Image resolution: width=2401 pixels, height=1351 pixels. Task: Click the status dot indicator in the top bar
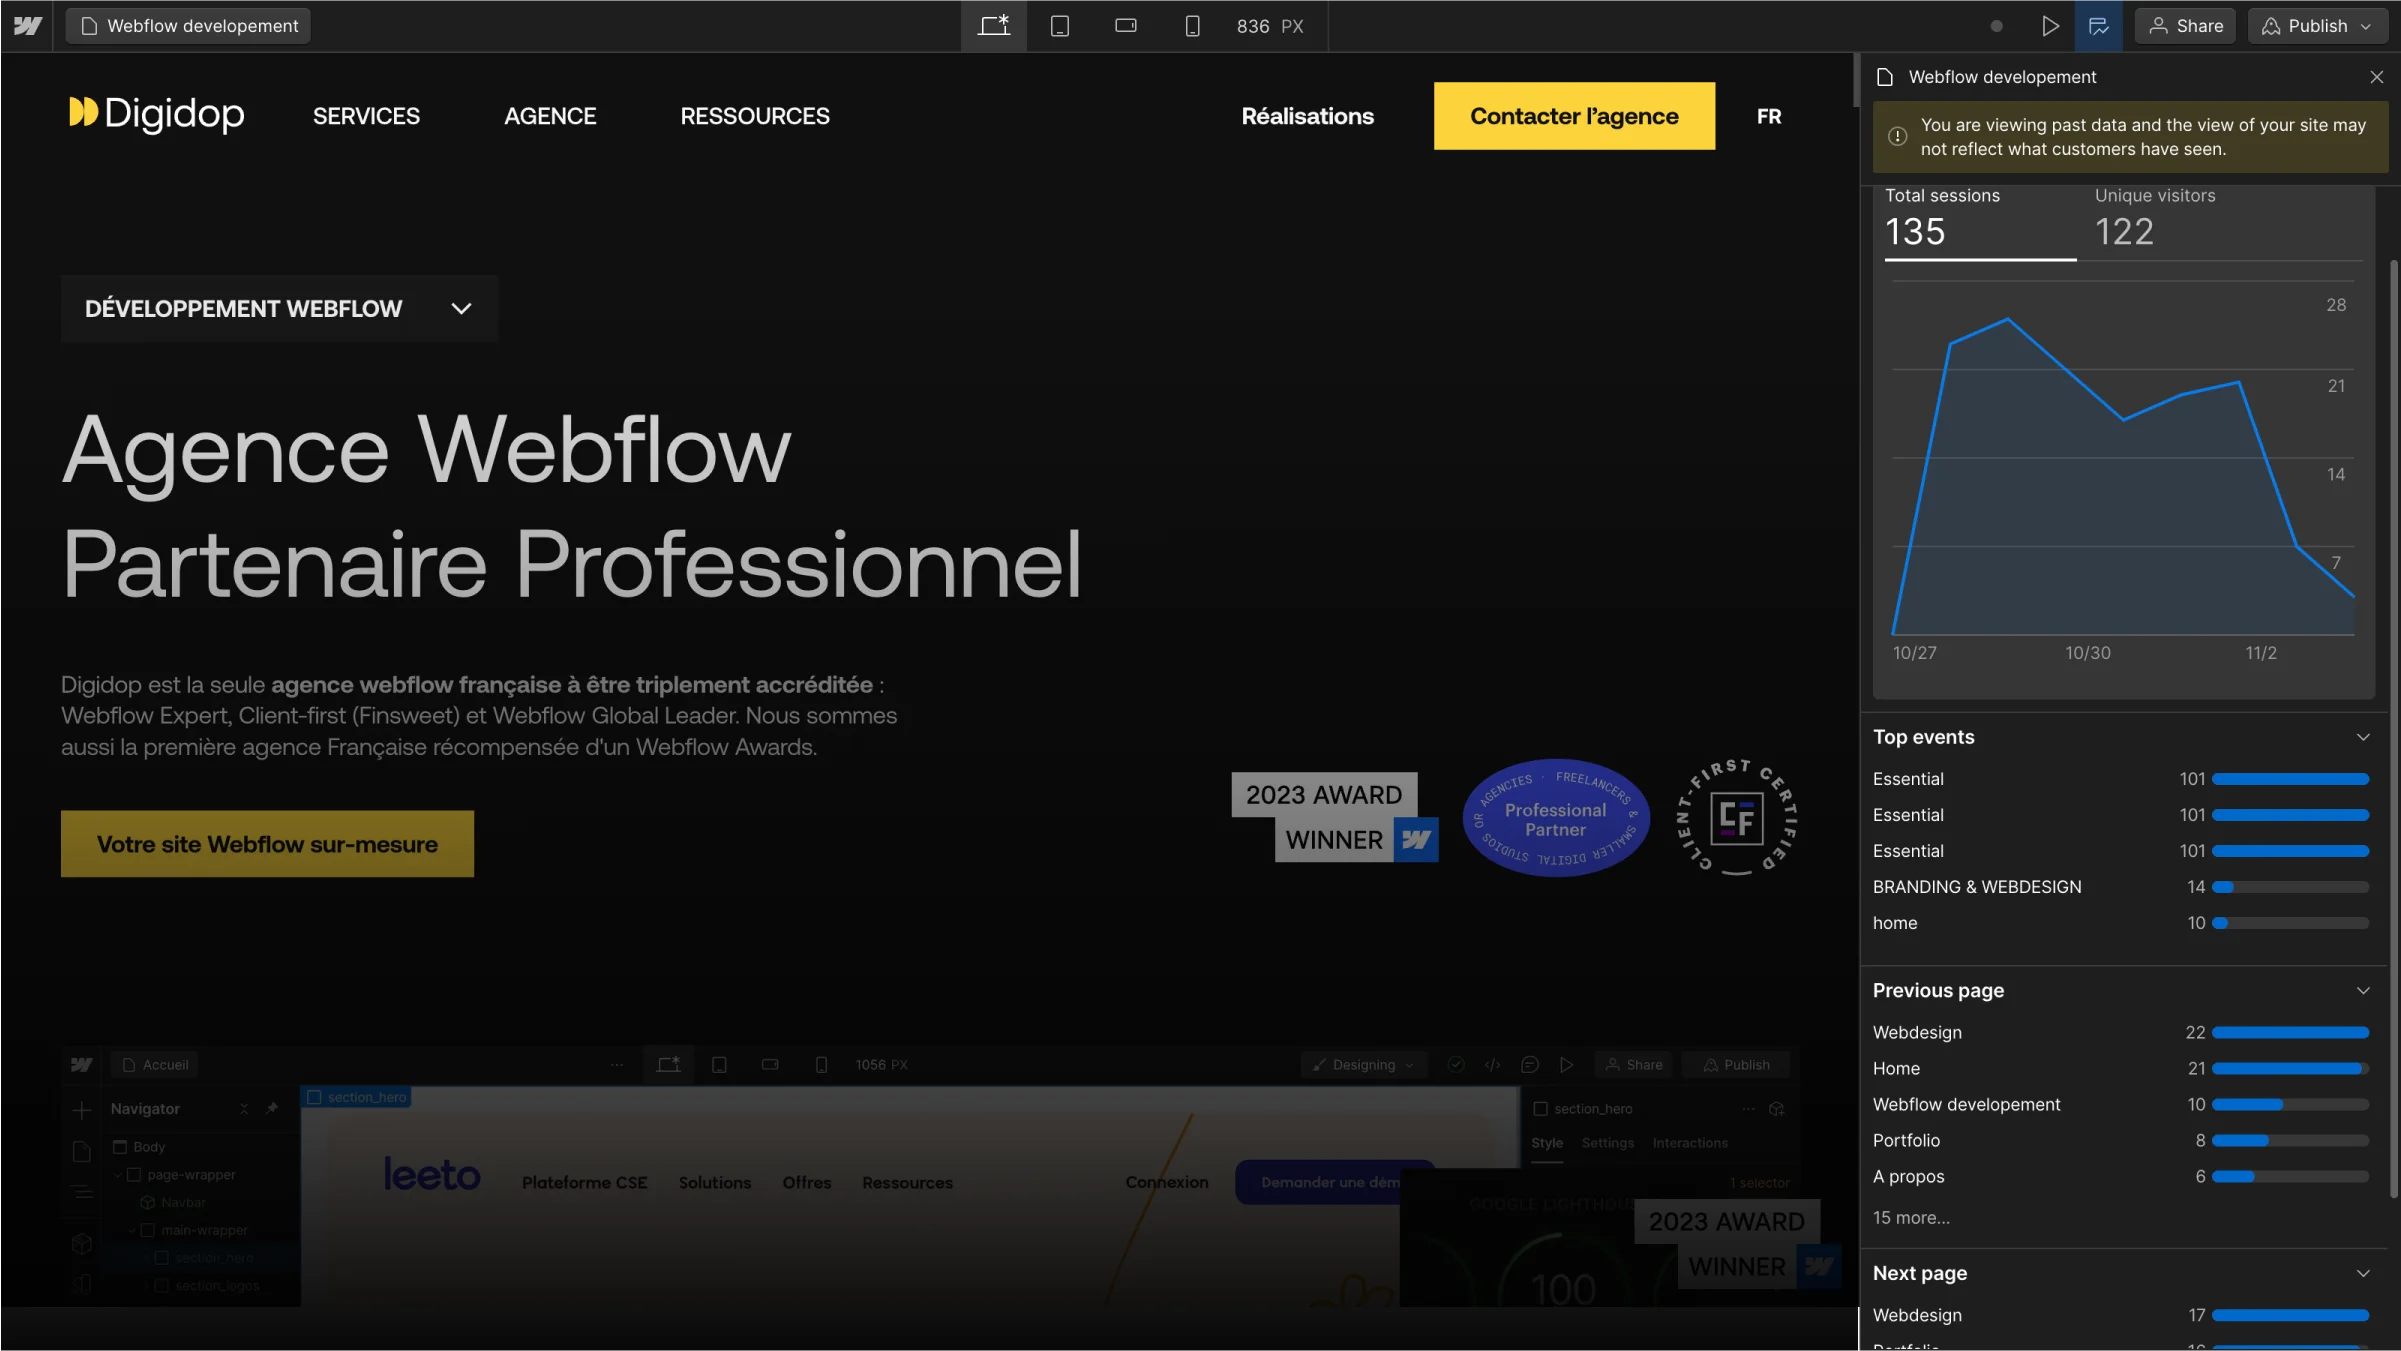1997,26
